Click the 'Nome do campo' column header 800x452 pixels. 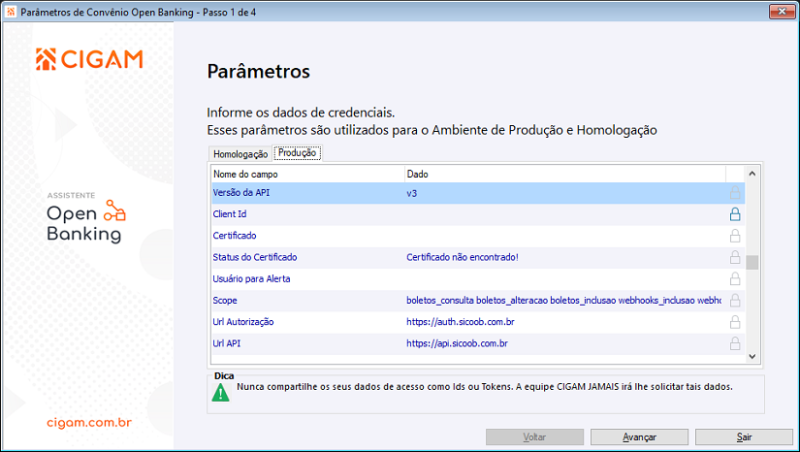[x=308, y=174]
